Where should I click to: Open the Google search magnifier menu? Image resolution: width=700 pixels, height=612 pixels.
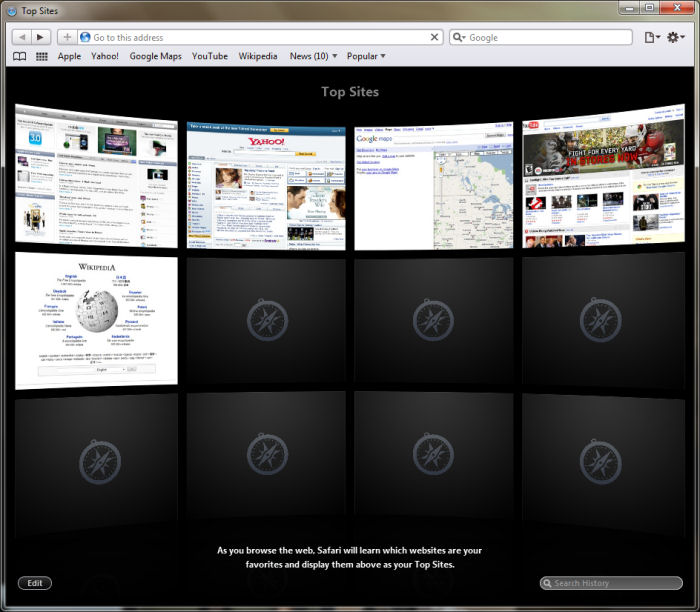point(458,37)
